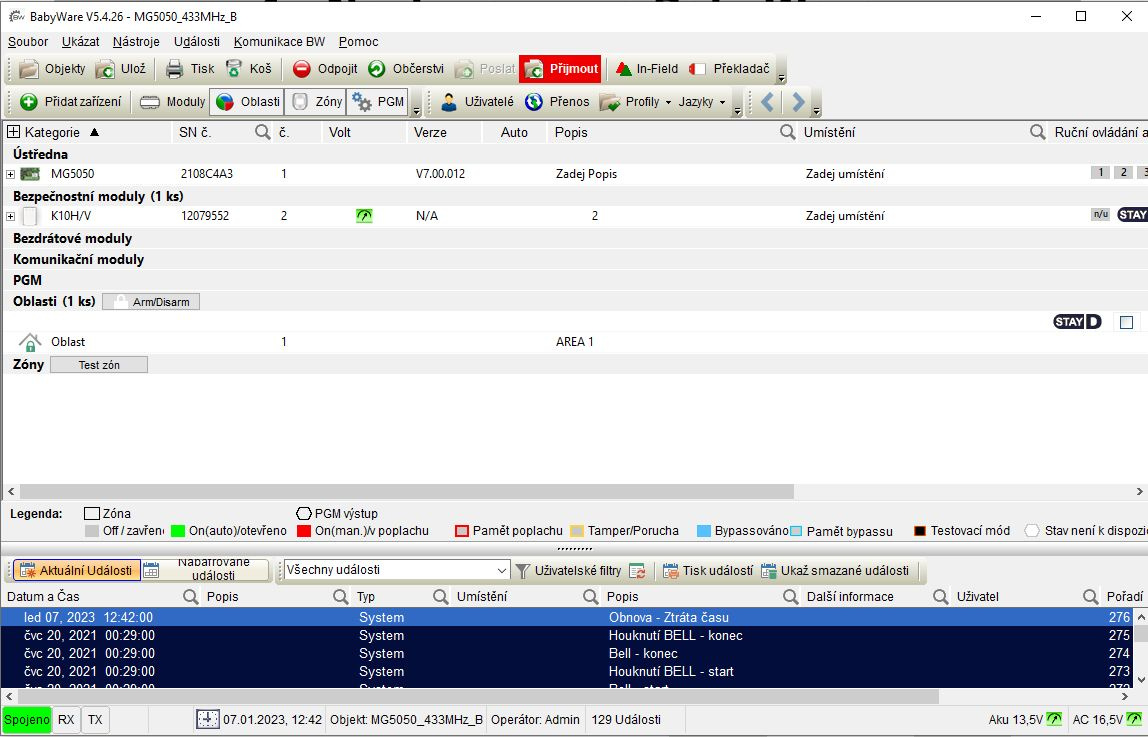Expand the MG5050 tree row
1148x737 pixels.
coord(11,174)
